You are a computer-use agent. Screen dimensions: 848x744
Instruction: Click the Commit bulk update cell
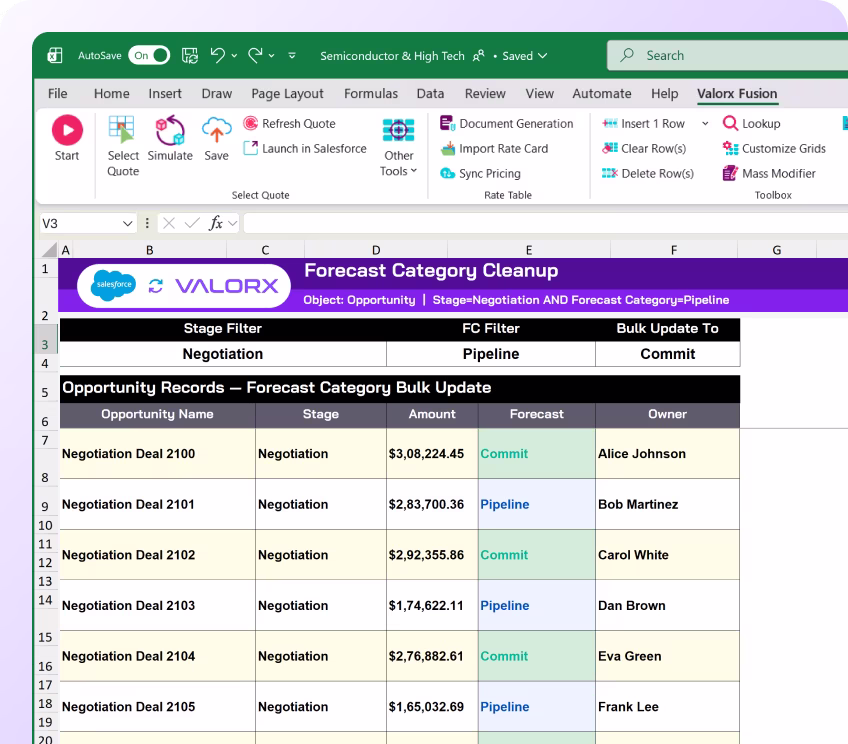(668, 354)
